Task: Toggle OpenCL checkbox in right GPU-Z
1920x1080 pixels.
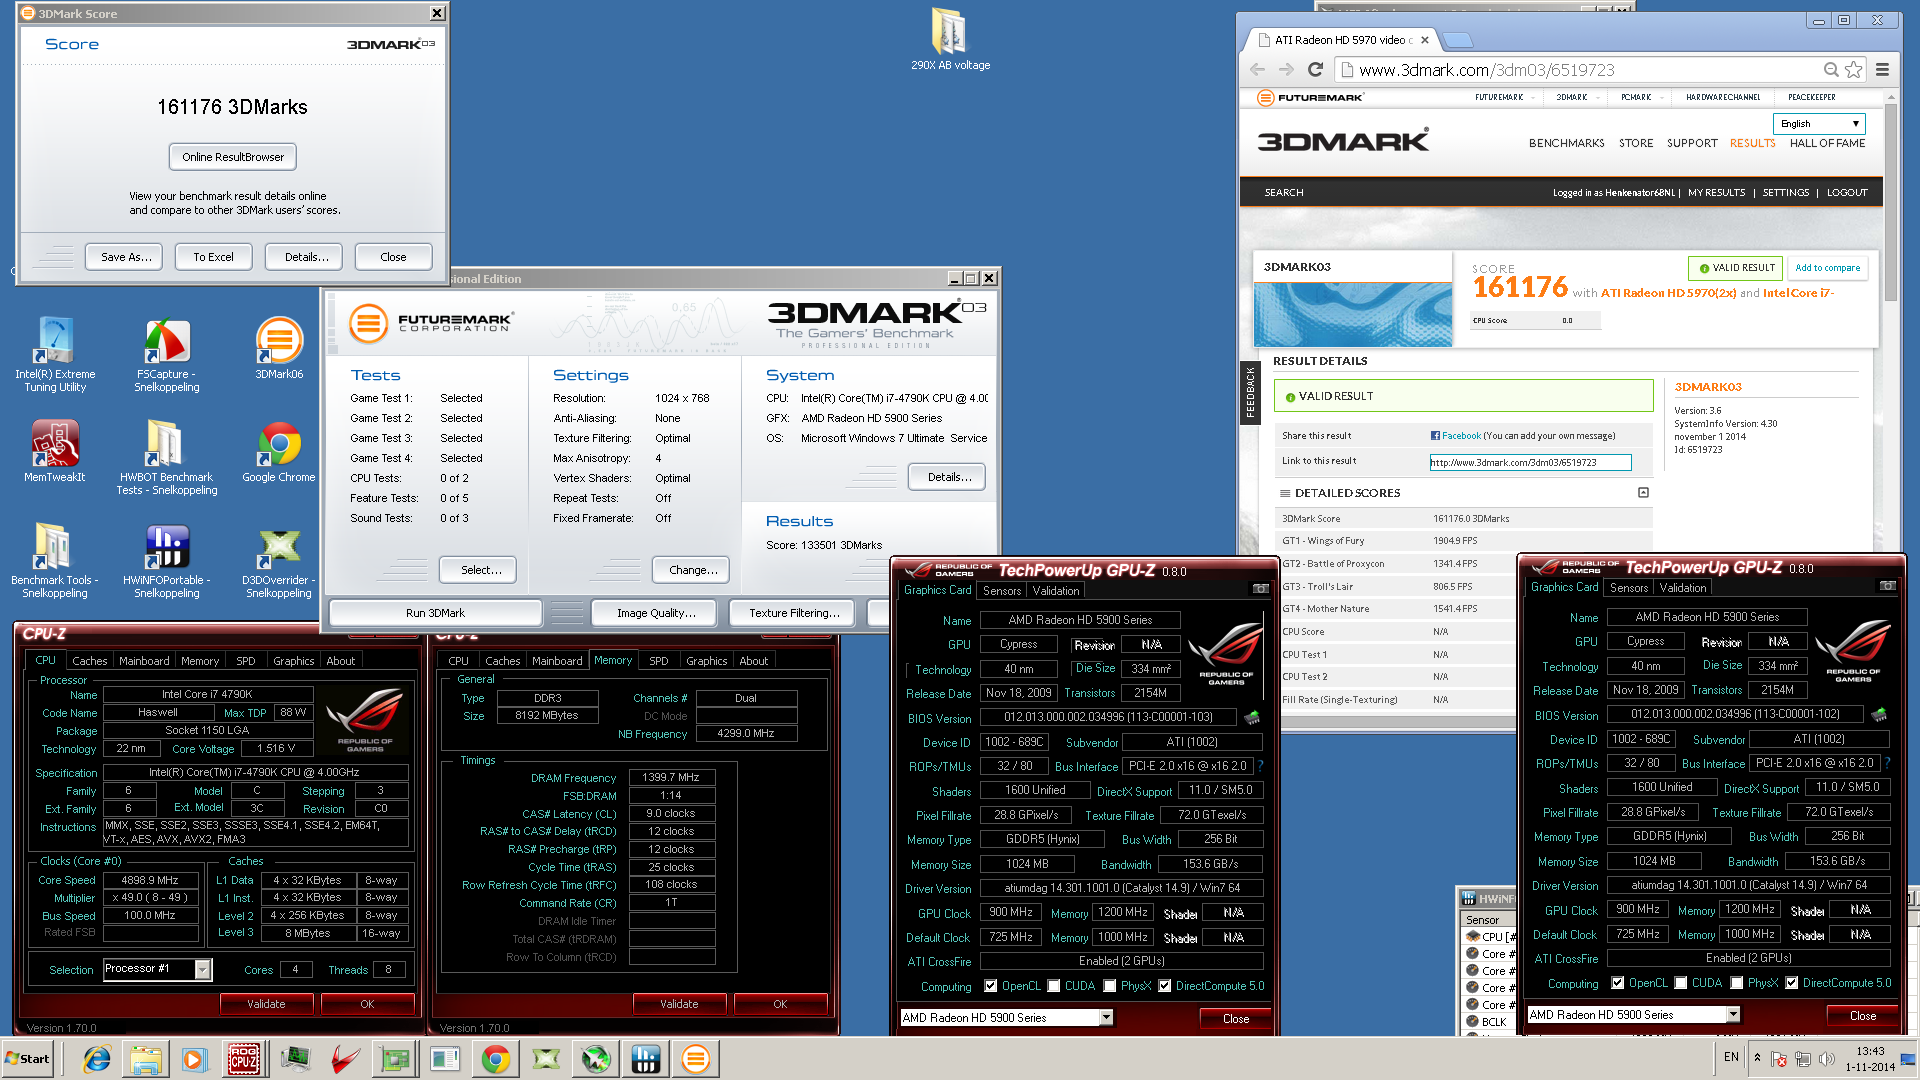Action: point(1618,983)
